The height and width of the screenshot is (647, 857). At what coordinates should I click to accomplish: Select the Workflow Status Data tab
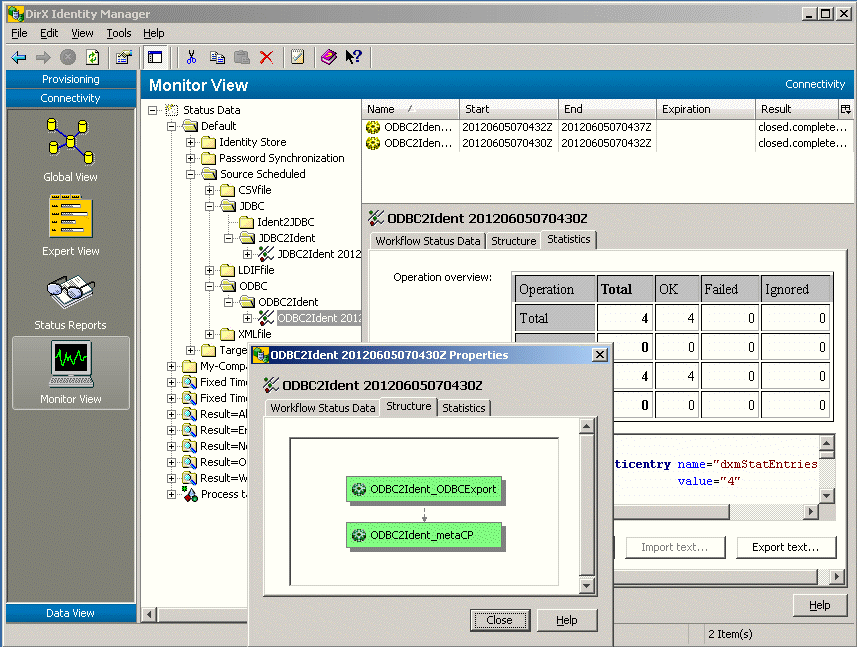322,407
